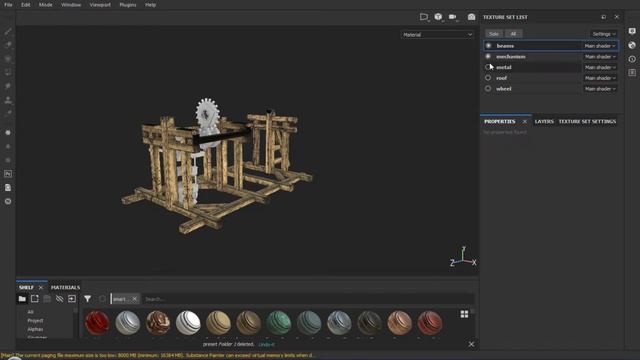Open Main shader dropdown for metal

pos(600,67)
